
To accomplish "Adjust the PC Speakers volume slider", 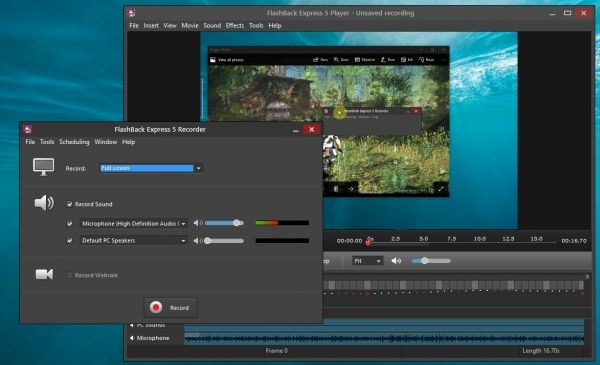I will 224,241.
